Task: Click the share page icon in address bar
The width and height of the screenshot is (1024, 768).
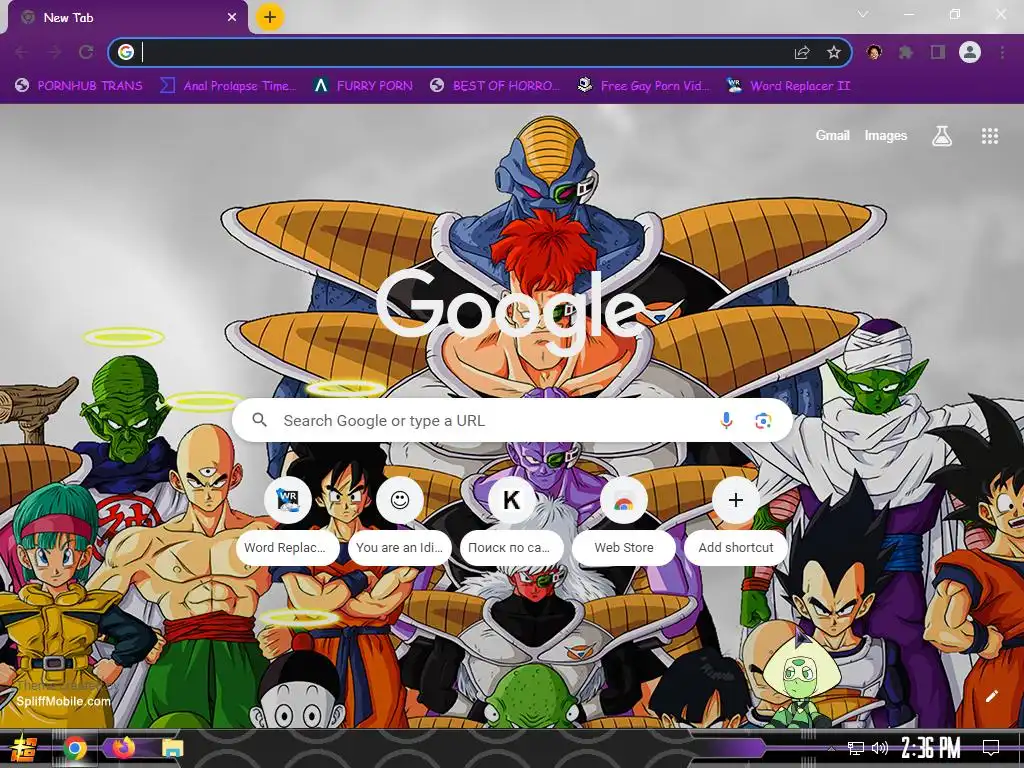Action: [802, 53]
